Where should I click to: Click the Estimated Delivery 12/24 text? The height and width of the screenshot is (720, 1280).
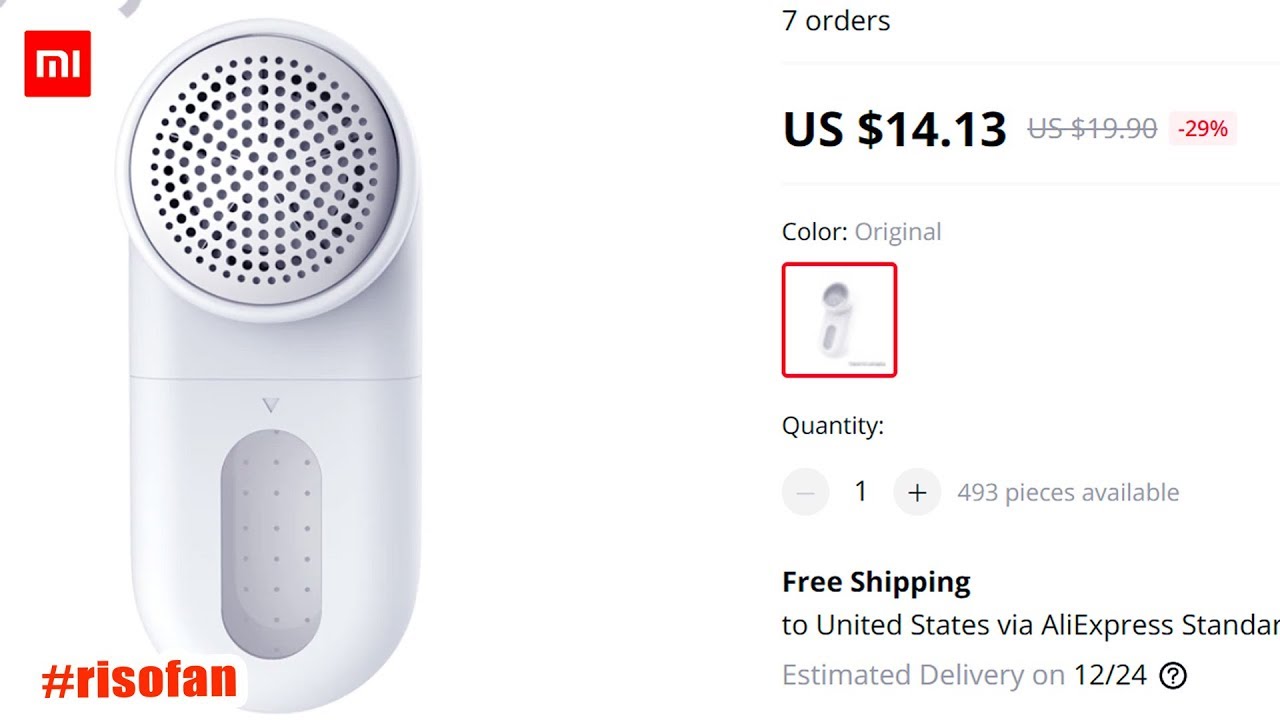pos(964,676)
